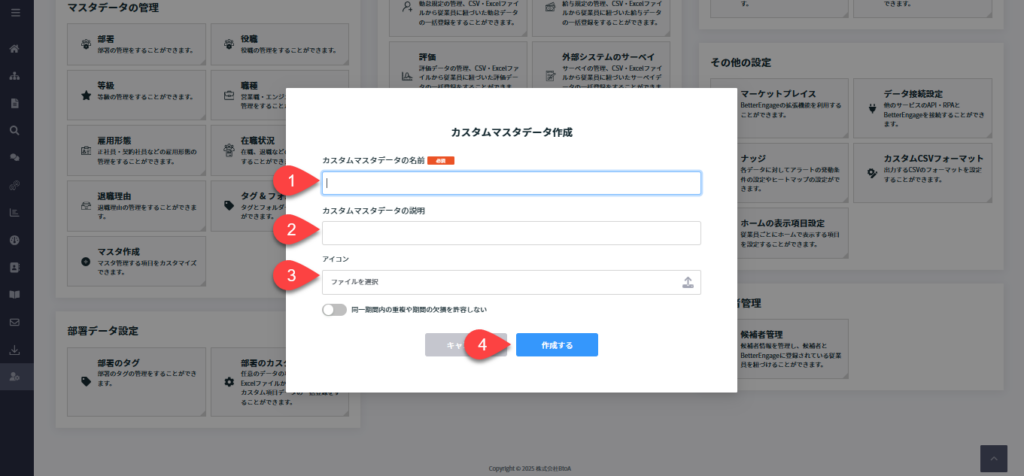Click the upload icon in the アイコン field
The width and height of the screenshot is (1024, 476).
tap(687, 282)
